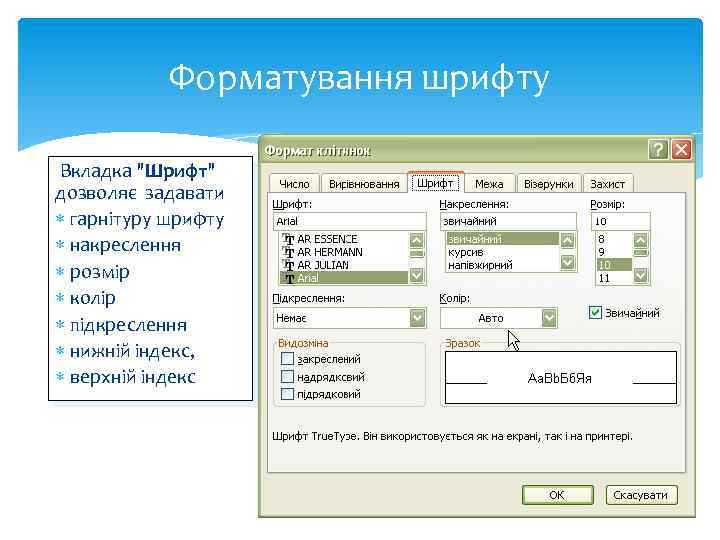Close the Формат клітинок dialog with X

pos(681,150)
